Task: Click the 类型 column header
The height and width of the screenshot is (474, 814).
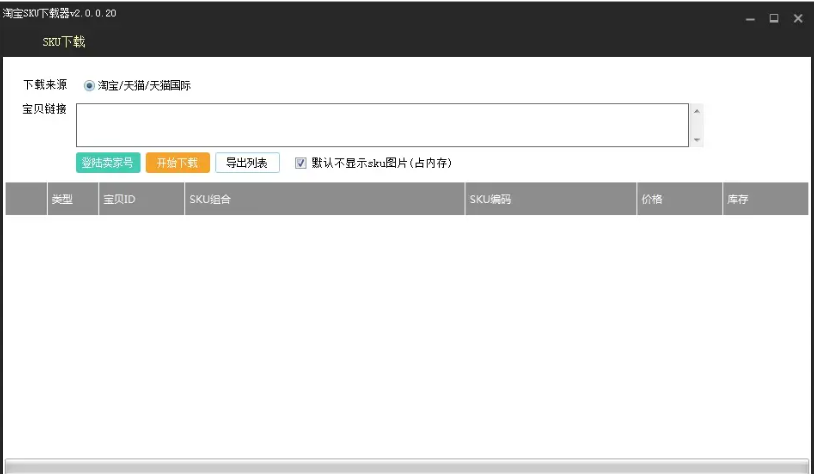Action: [x=73, y=199]
